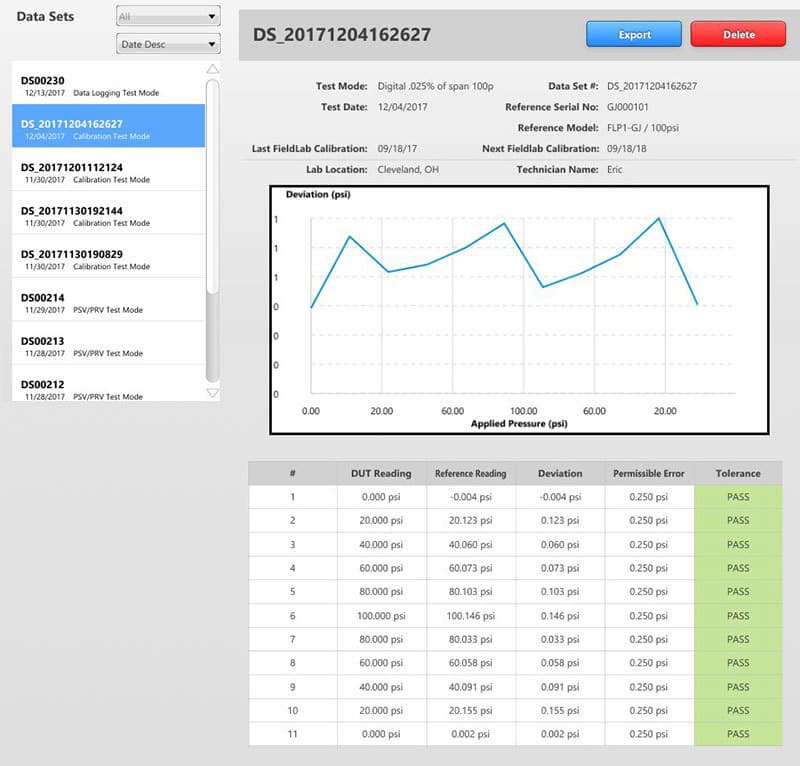800x766 pixels.
Task: Select data set DS00213
Action: pos(108,346)
